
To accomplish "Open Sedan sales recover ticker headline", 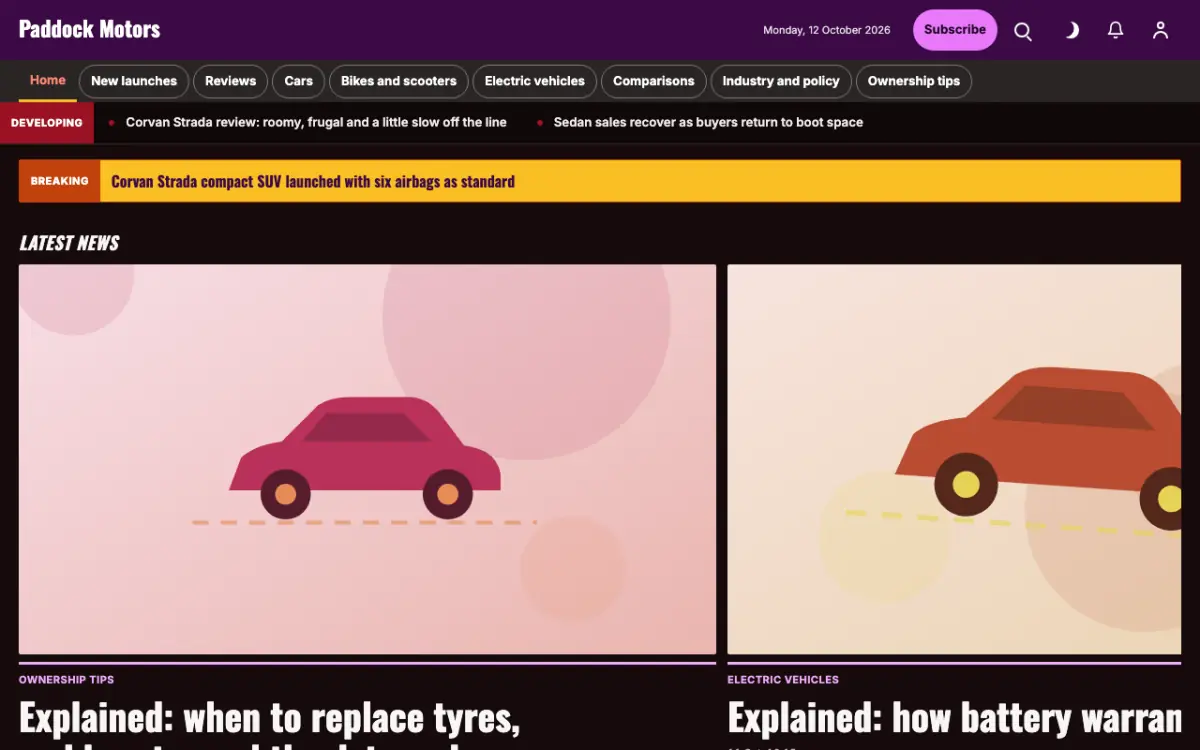I will [708, 122].
